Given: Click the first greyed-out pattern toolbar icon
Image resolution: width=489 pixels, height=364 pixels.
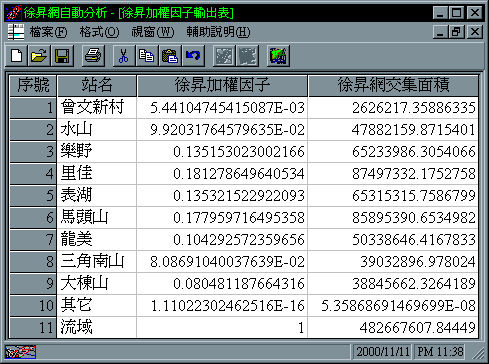Looking at the screenshot, I should coord(224,56).
